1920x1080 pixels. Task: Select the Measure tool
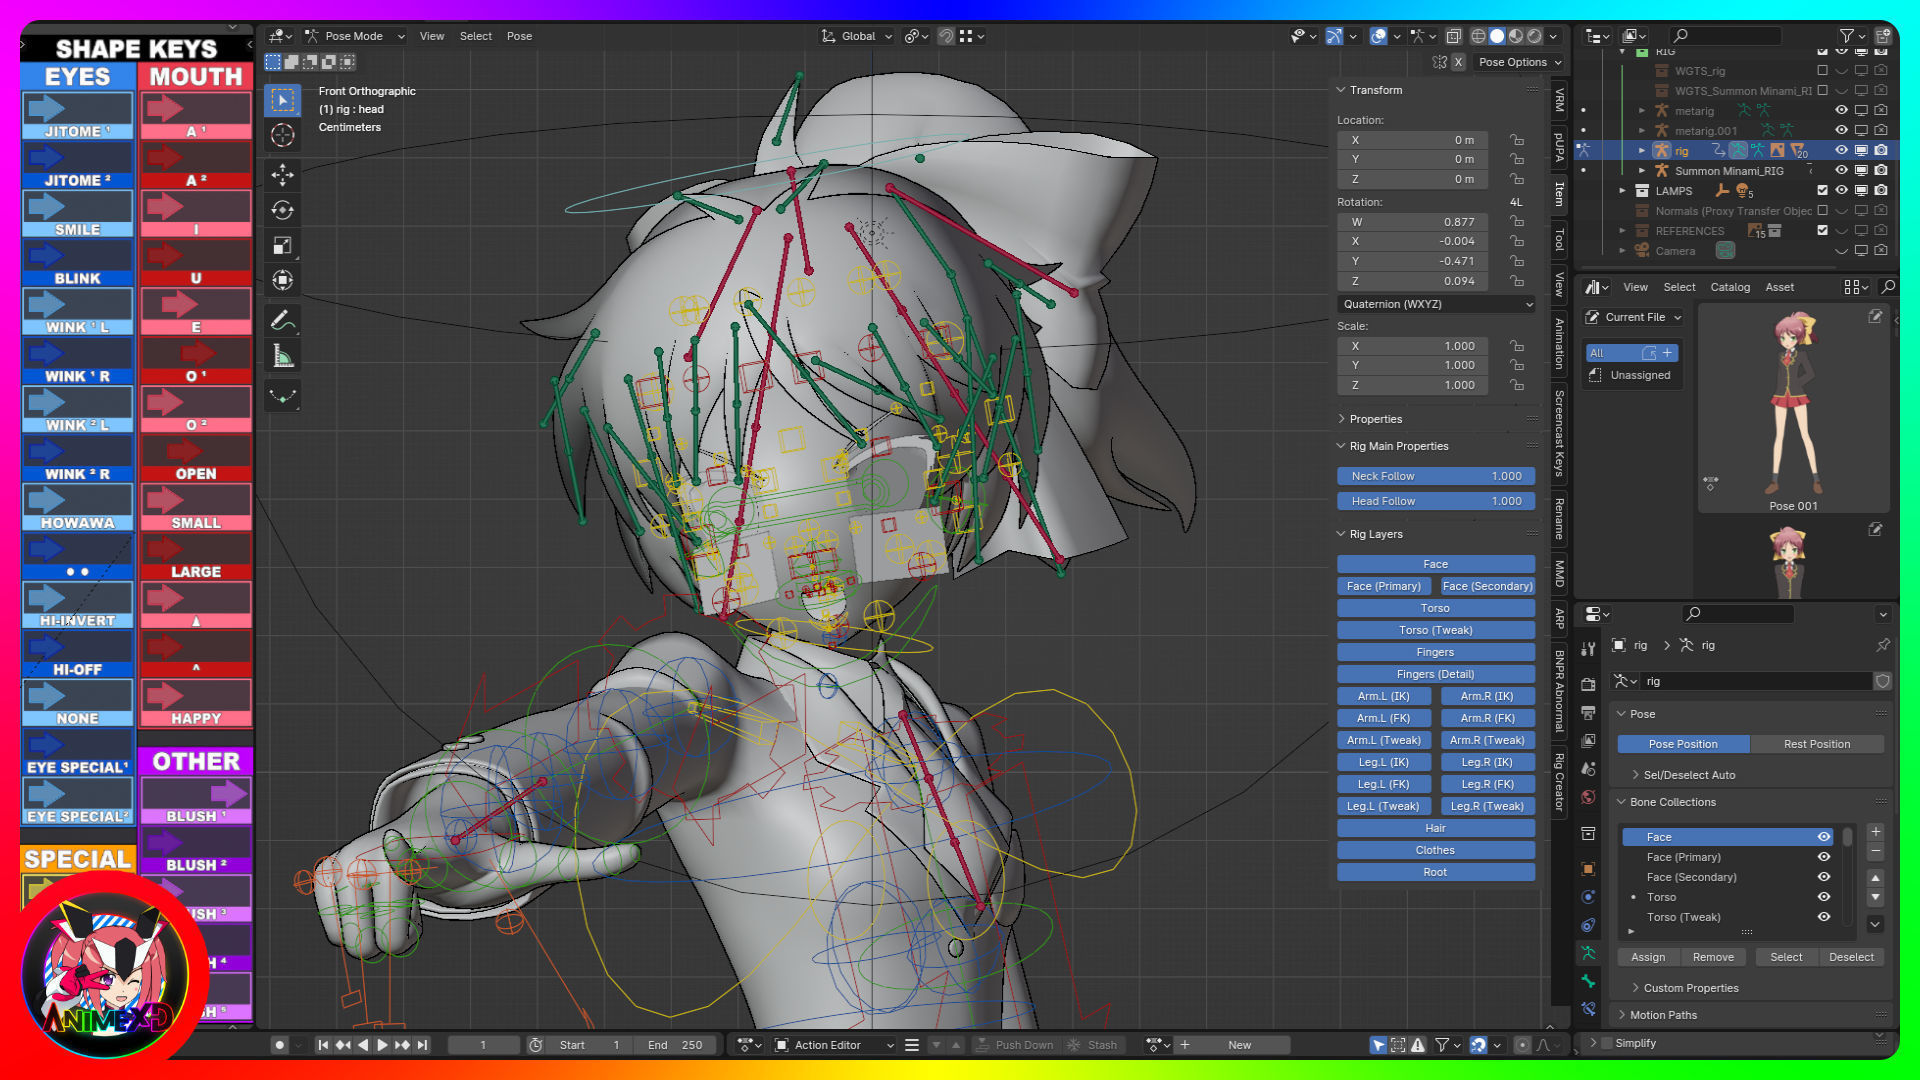click(x=283, y=356)
